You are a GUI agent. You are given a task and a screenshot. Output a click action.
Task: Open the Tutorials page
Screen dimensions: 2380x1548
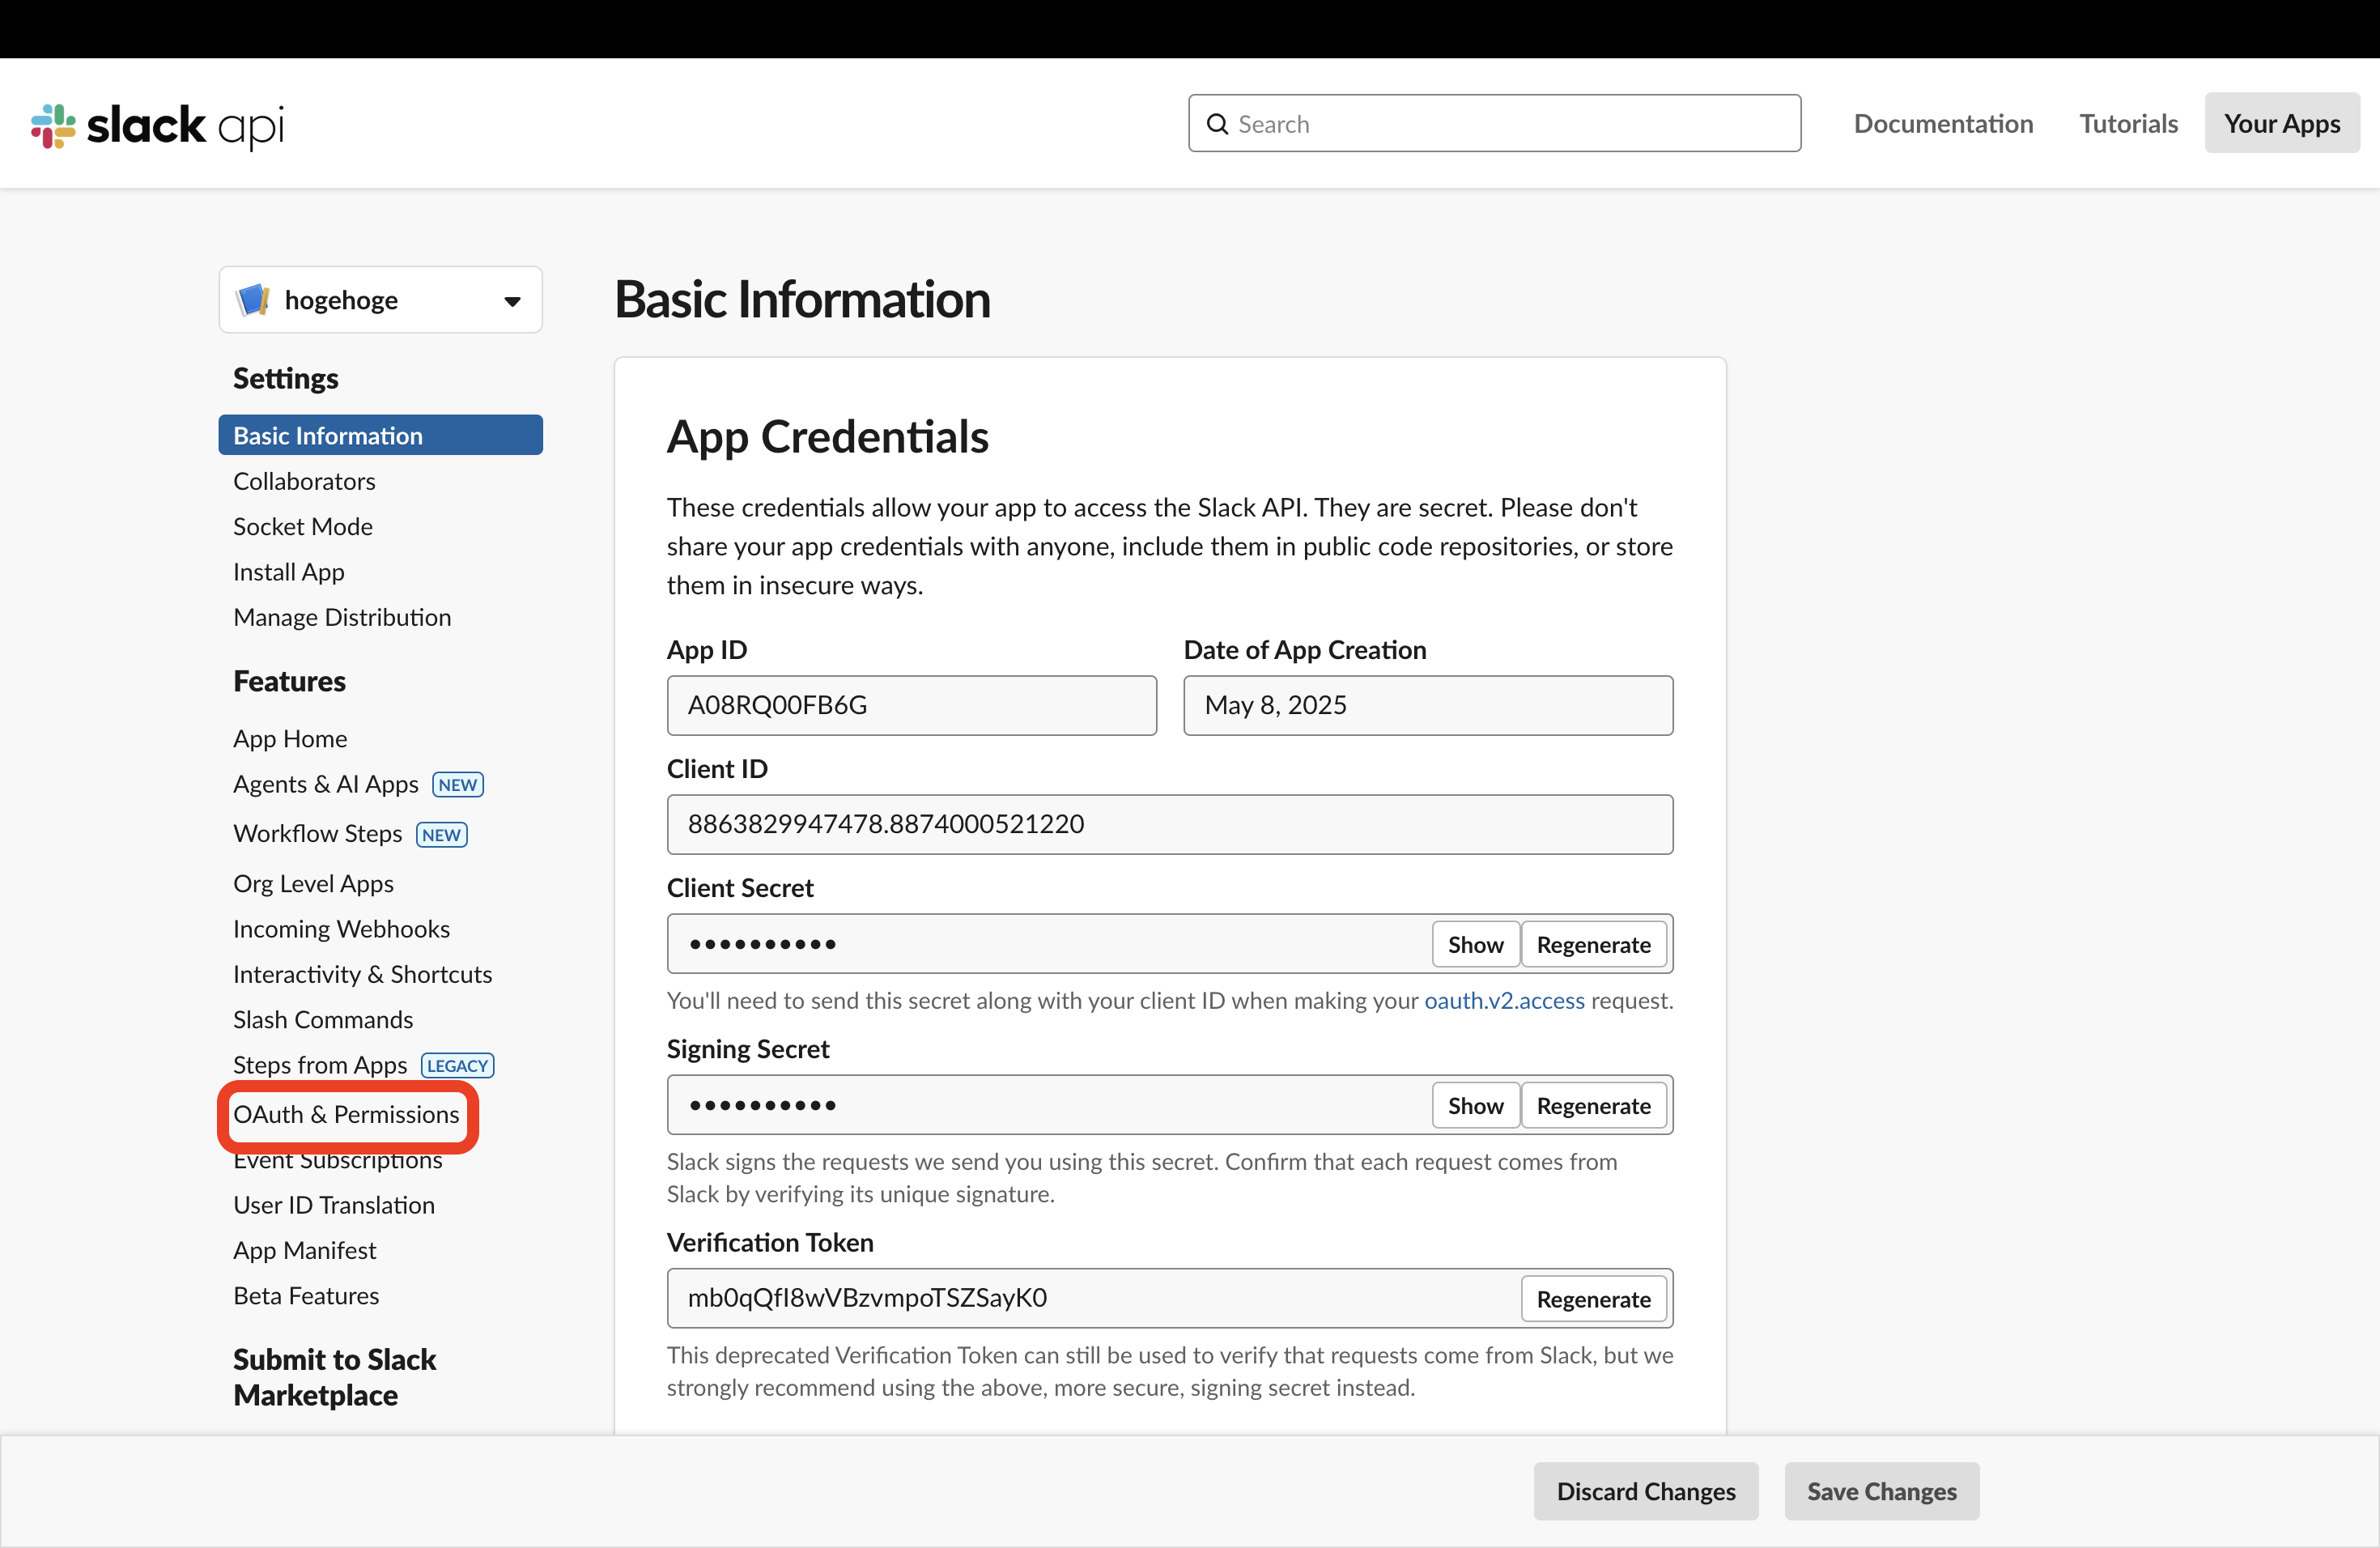2127,123
